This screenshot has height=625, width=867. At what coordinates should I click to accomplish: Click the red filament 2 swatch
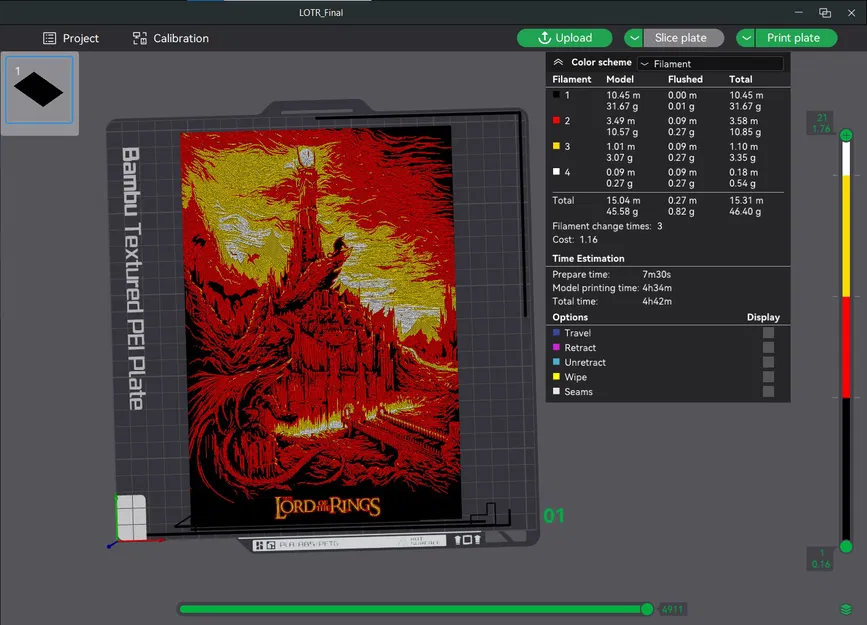(556, 120)
